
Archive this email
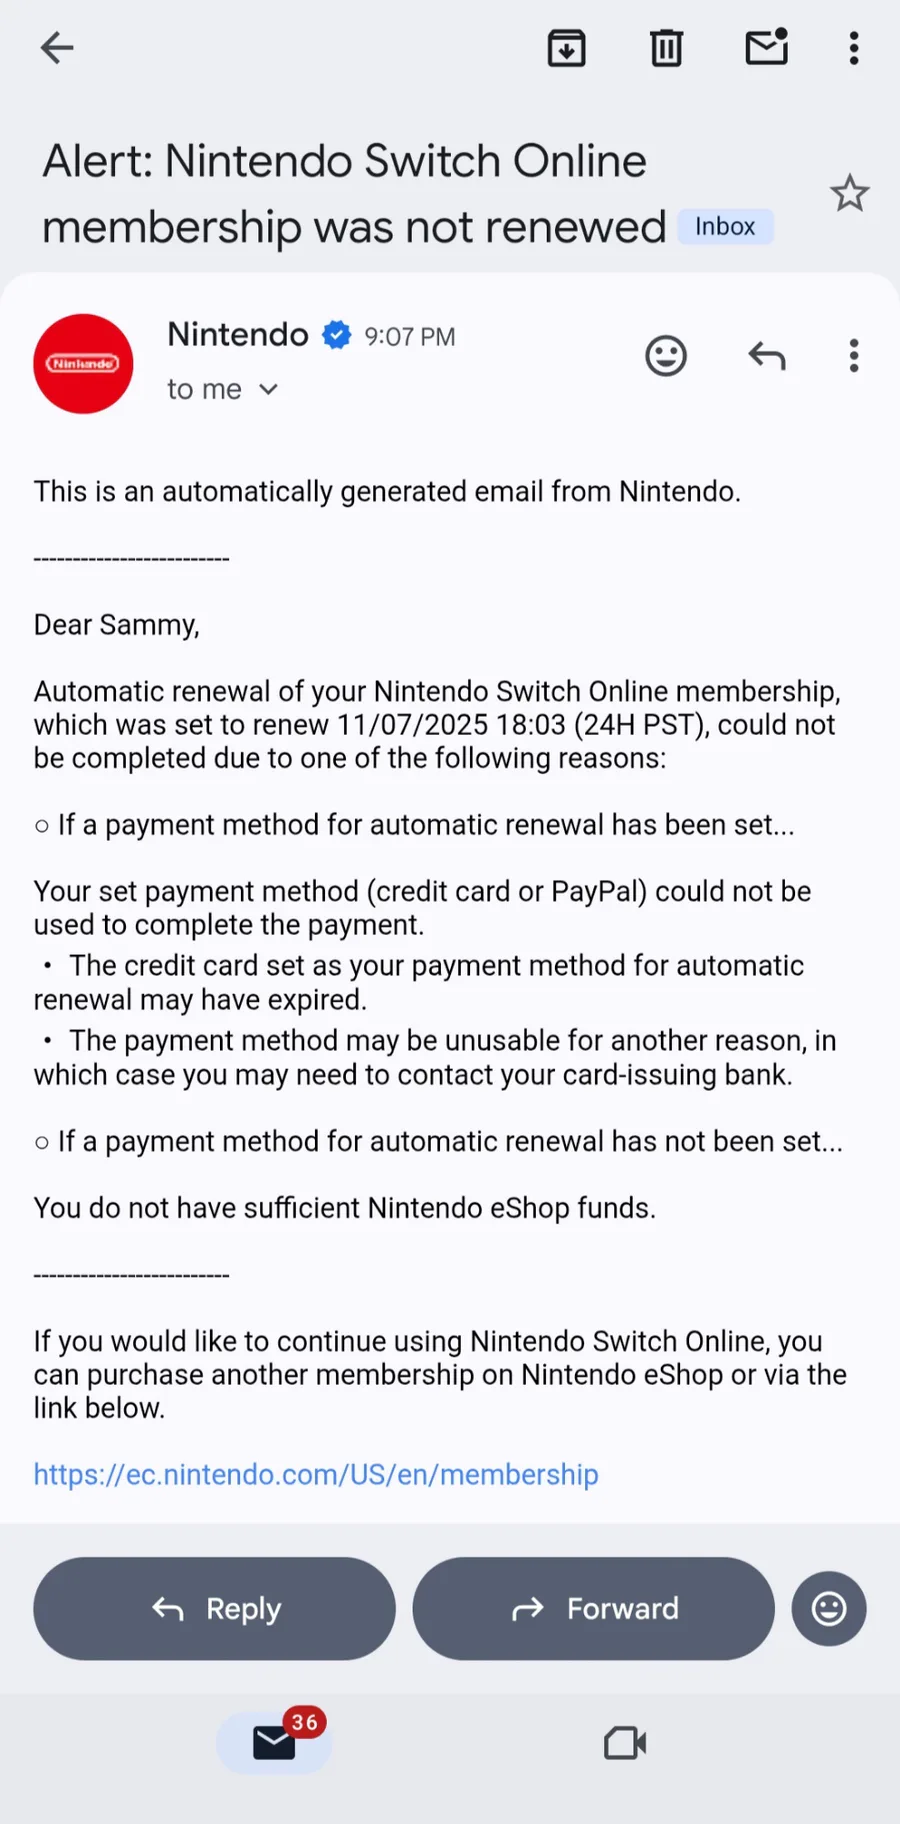click(566, 48)
